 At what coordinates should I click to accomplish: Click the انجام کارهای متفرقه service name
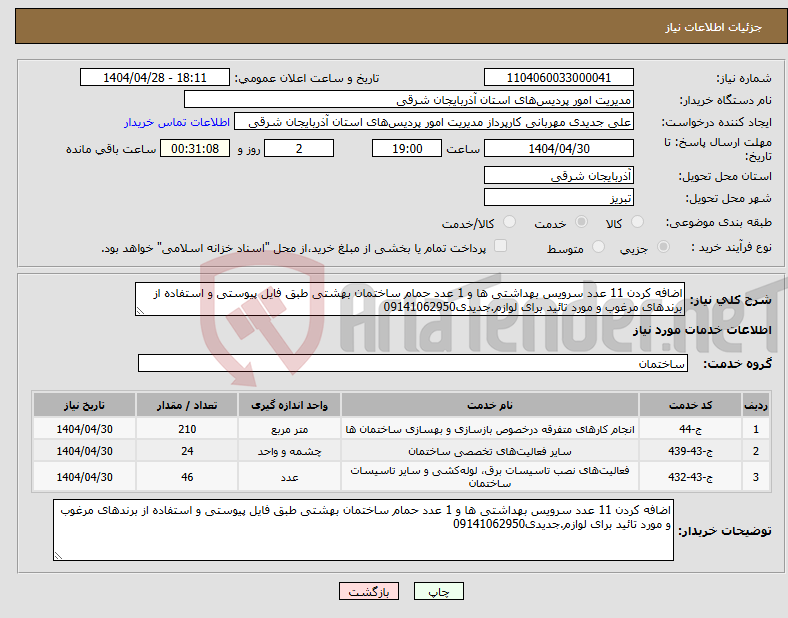tap(490, 430)
